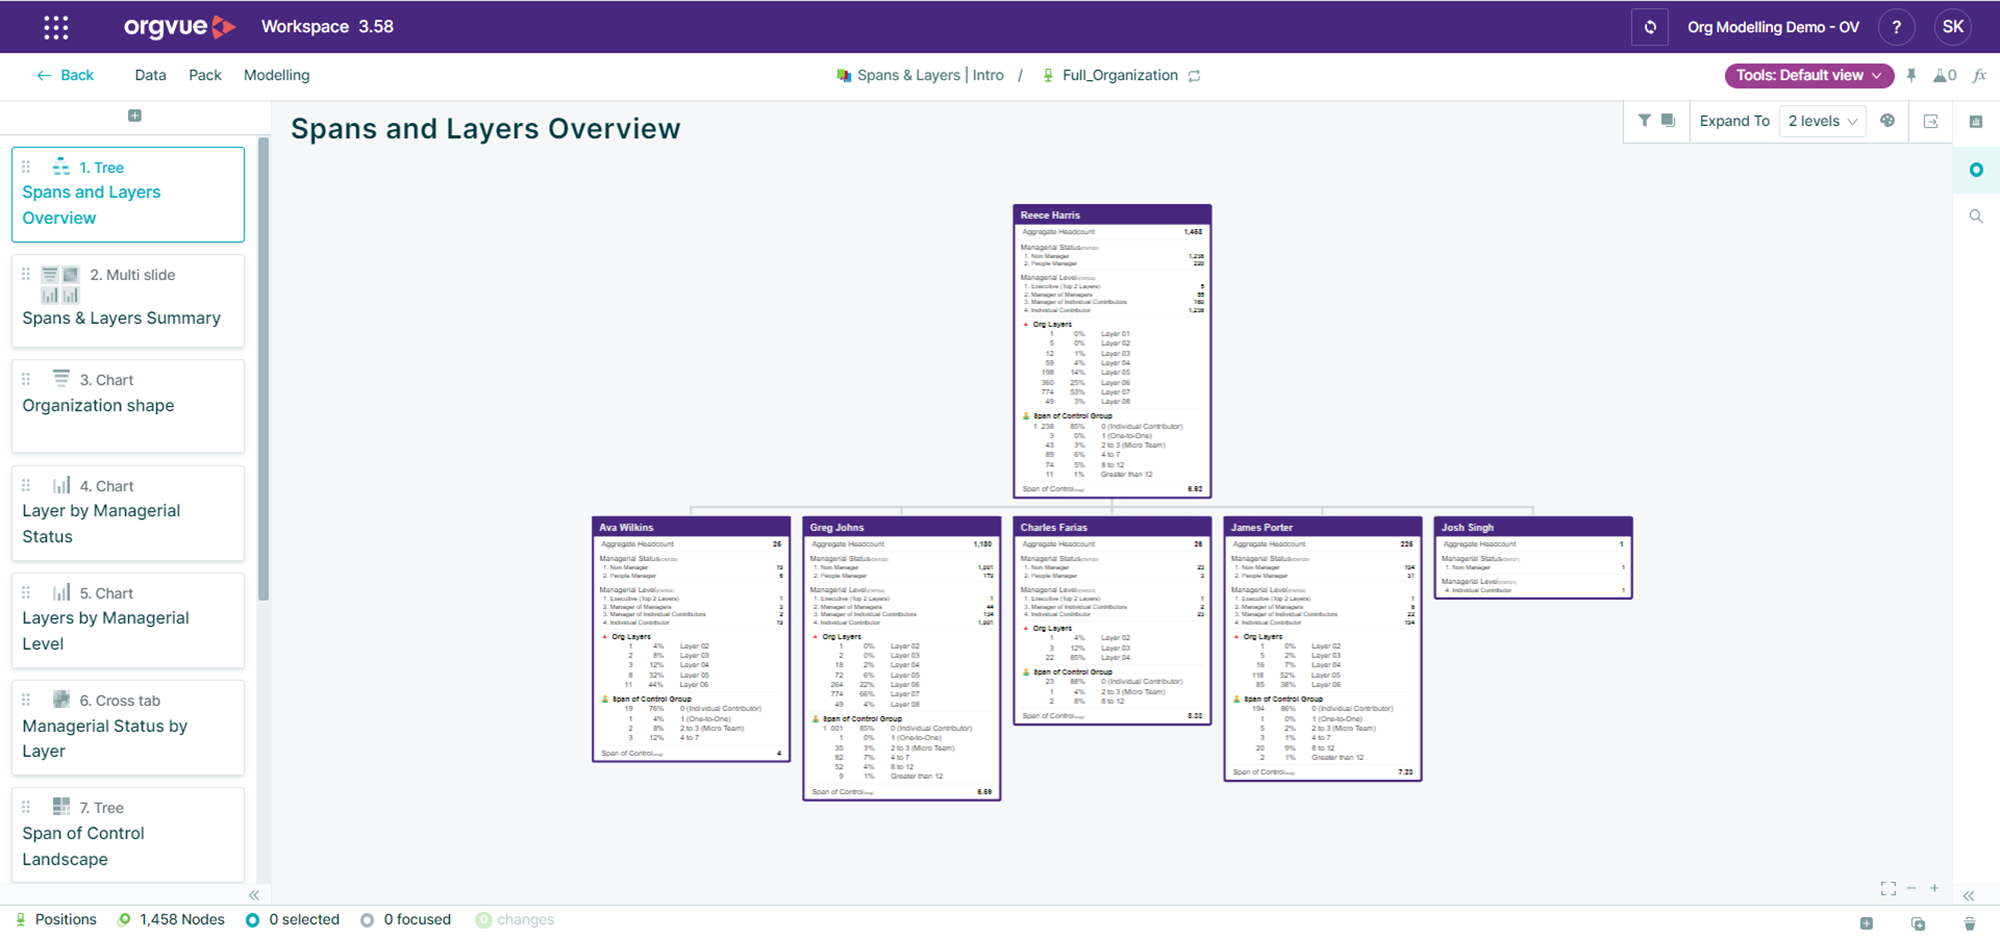Select the Reece Harris node card
This screenshot has width=2000, height=939.
click(x=1112, y=351)
